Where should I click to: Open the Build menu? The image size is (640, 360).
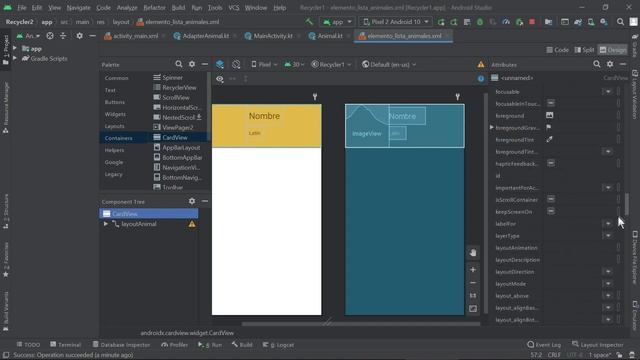pos(178,8)
